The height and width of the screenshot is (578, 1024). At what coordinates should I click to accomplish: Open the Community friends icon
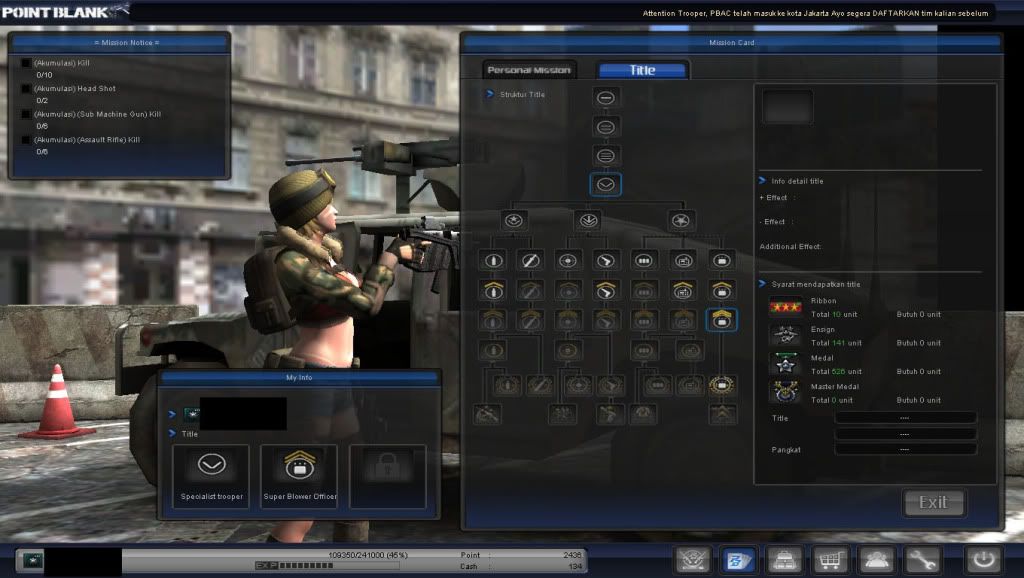pyautogui.click(x=876, y=560)
